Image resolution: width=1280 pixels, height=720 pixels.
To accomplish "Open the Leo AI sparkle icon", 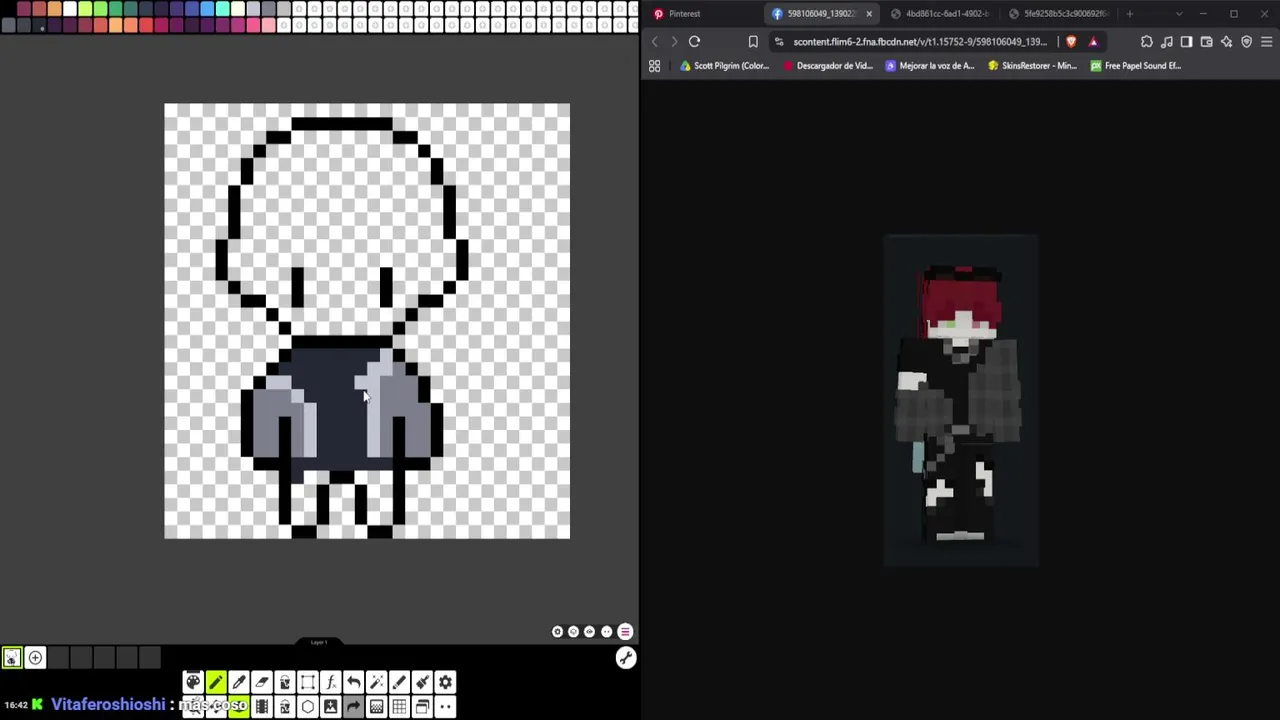I will (x=1227, y=42).
